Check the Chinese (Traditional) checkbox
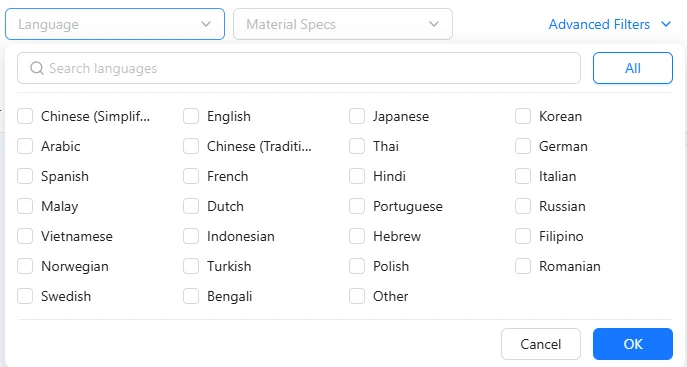Viewport: 687px width, 367px height. (x=191, y=146)
